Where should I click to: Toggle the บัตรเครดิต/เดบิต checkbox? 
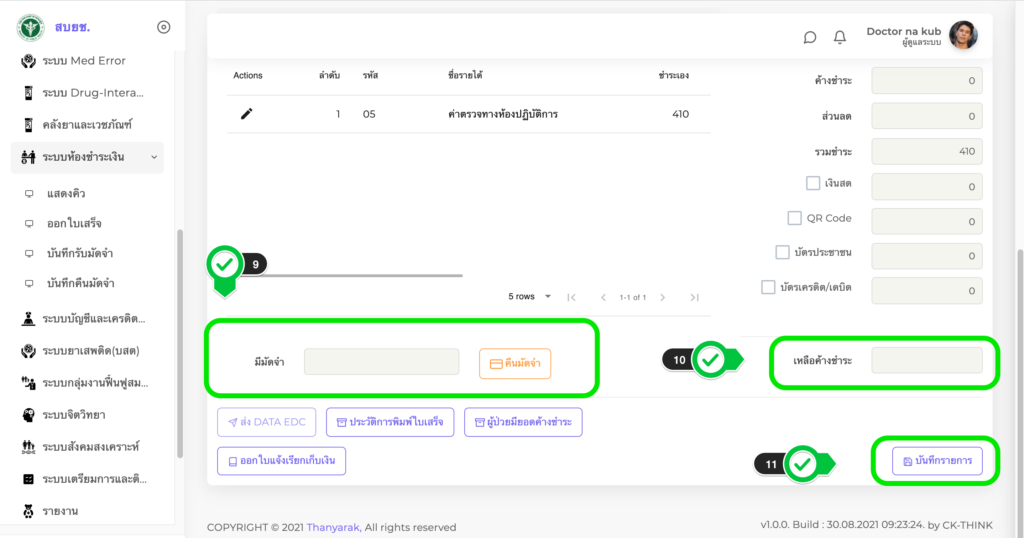click(x=768, y=288)
